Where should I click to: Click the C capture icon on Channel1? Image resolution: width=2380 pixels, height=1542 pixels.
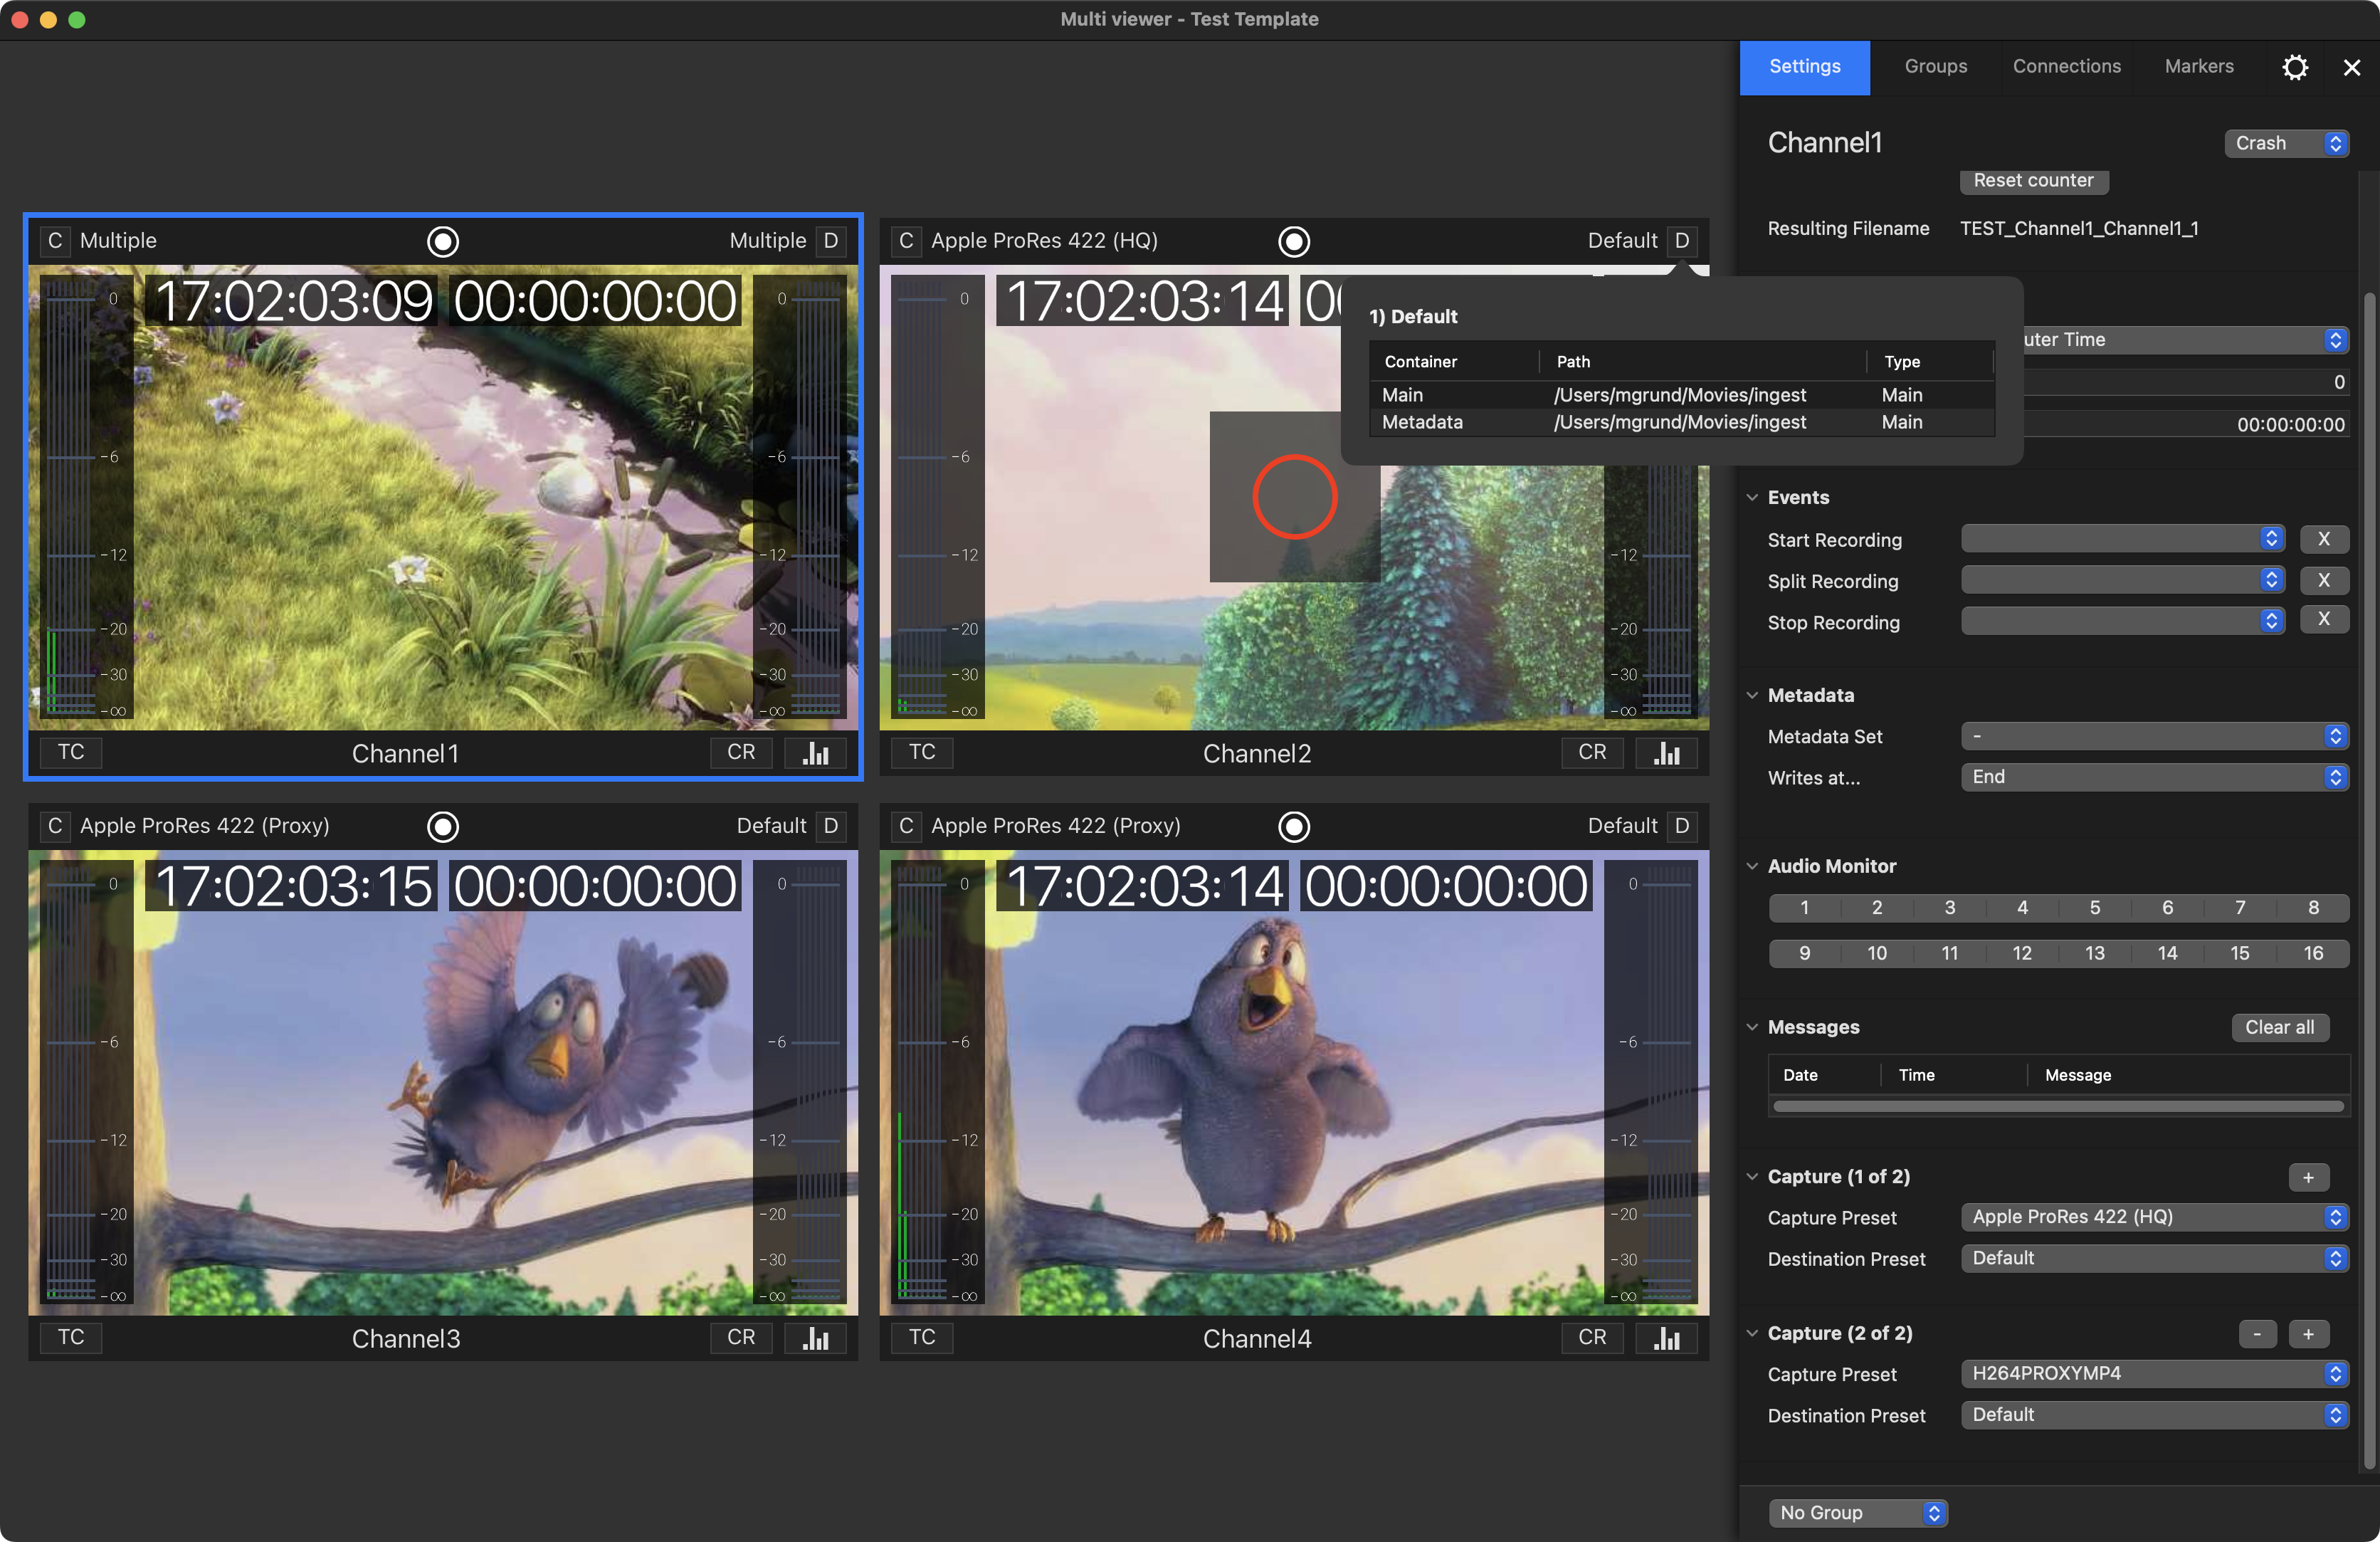pyautogui.click(x=55, y=241)
